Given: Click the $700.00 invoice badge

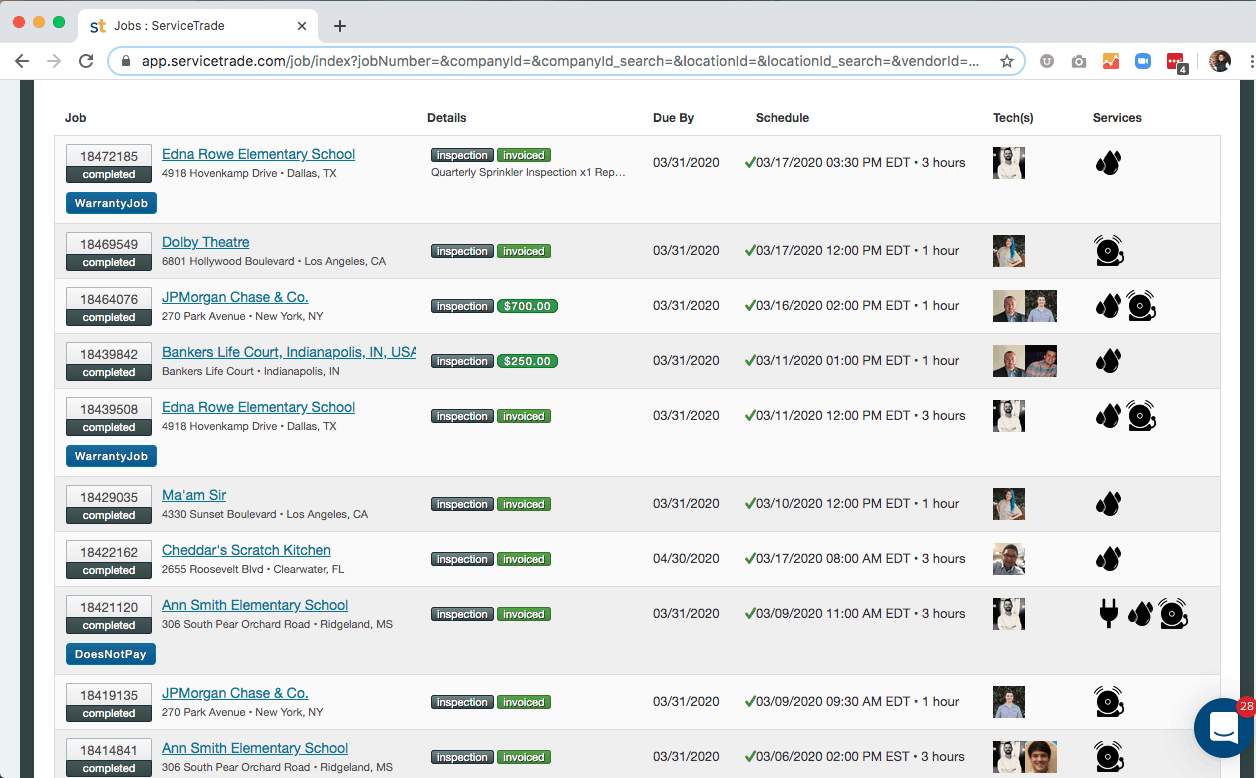Looking at the screenshot, I should tap(527, 306).
